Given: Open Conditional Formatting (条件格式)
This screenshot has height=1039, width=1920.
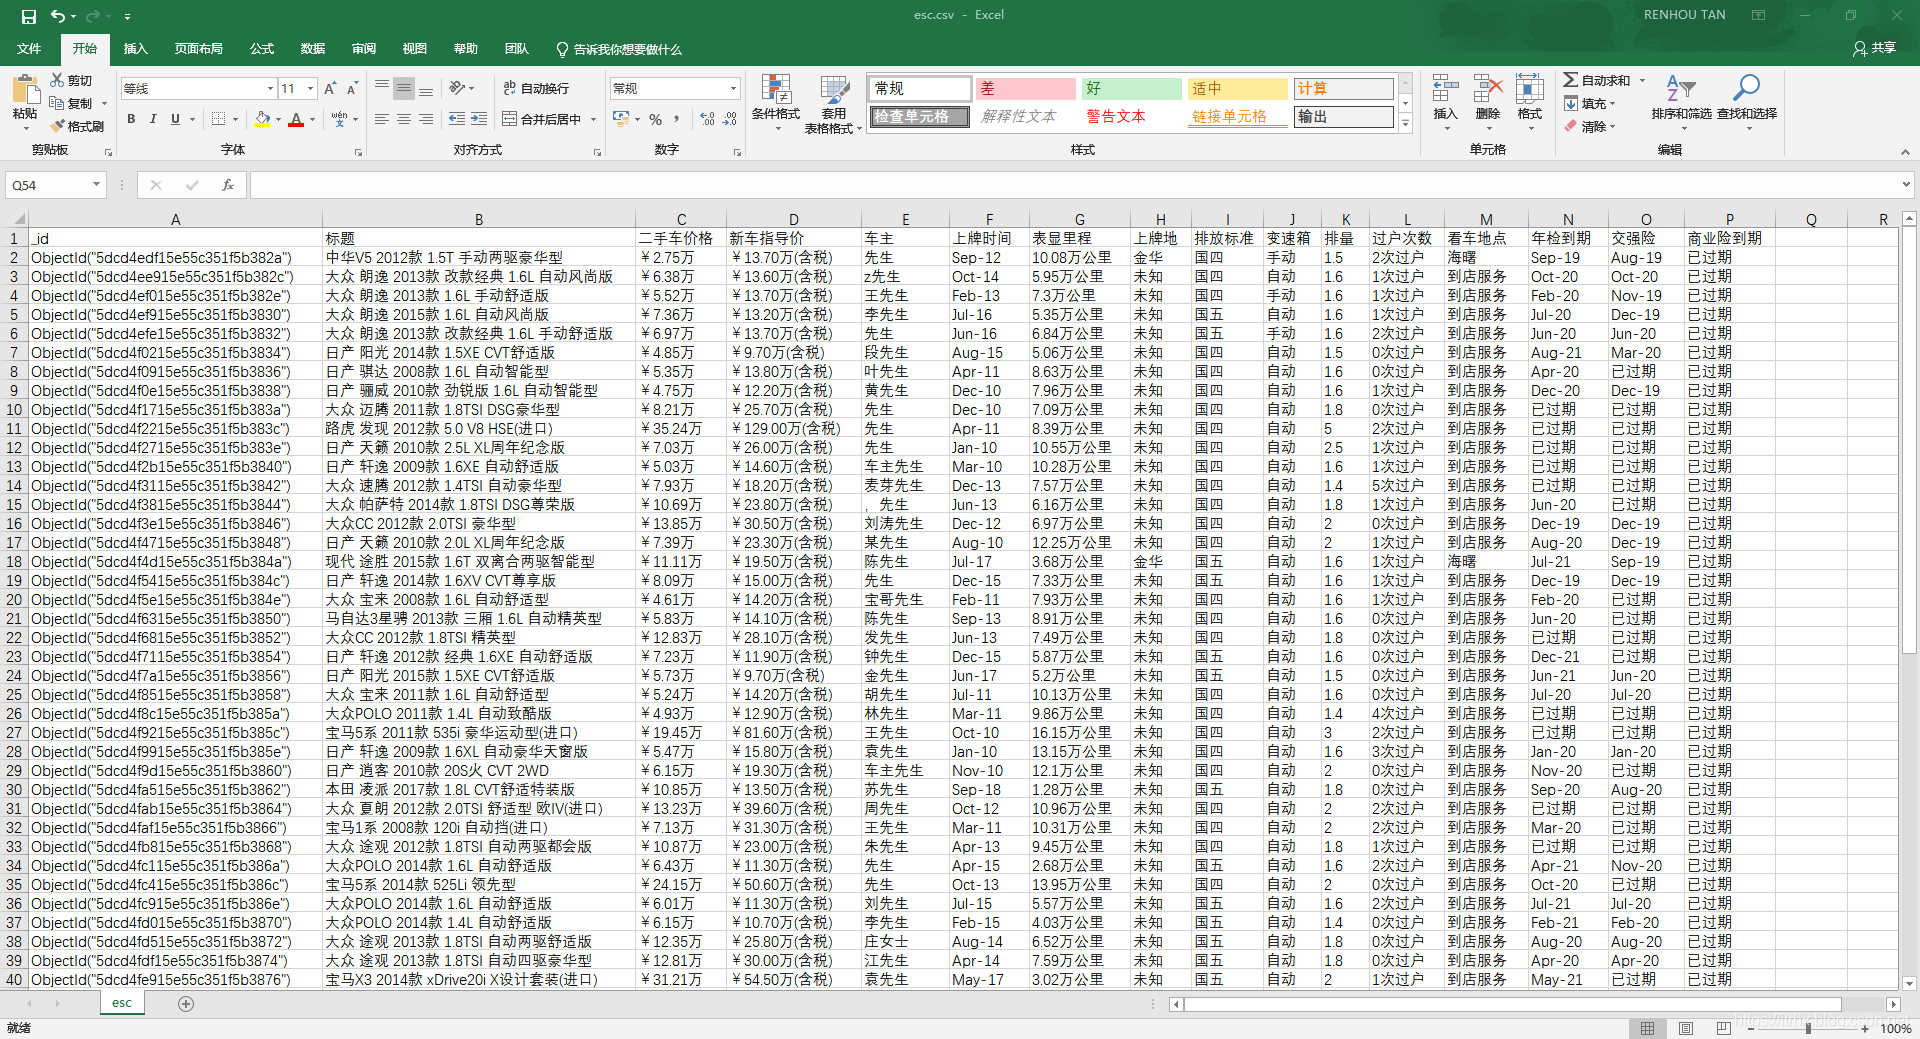Looking at the screenshot, I should click(776, 103).
